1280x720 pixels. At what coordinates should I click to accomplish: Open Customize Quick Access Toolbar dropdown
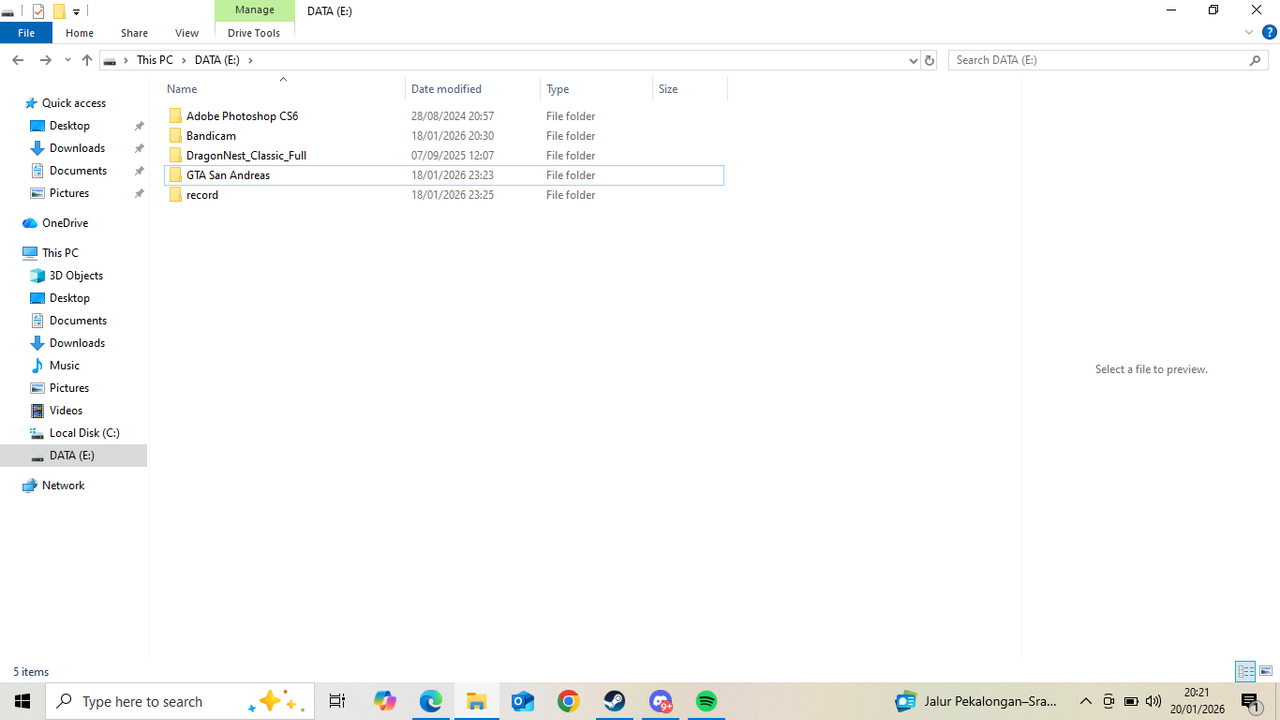(x=76, y=12)
